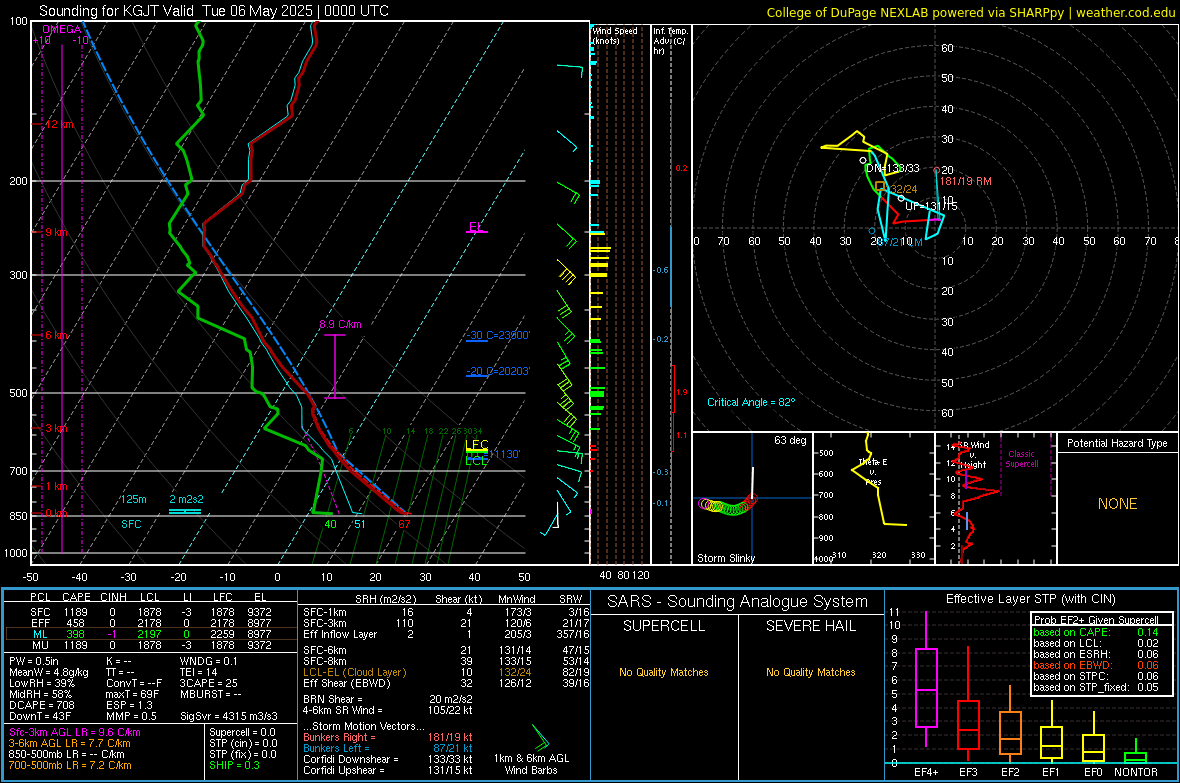Click the 8.9 C/km lapse rate label

coord(340,324)
